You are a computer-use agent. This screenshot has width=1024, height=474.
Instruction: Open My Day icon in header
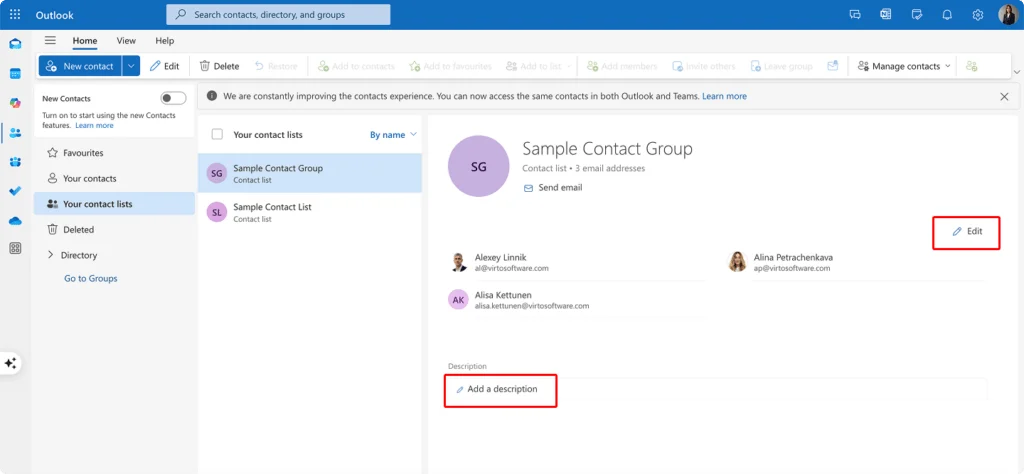pos(916,14)
